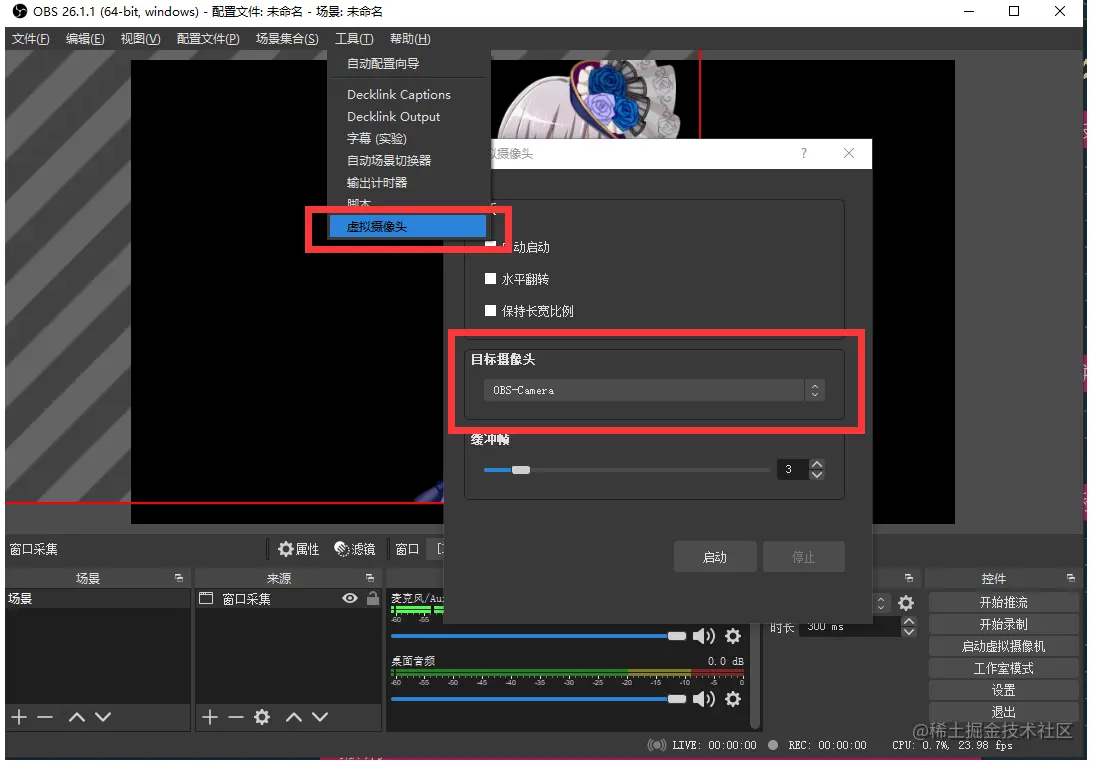Move scene down with arrow icon
Screen dimensions: 1096x764
(x=103, y=717)
